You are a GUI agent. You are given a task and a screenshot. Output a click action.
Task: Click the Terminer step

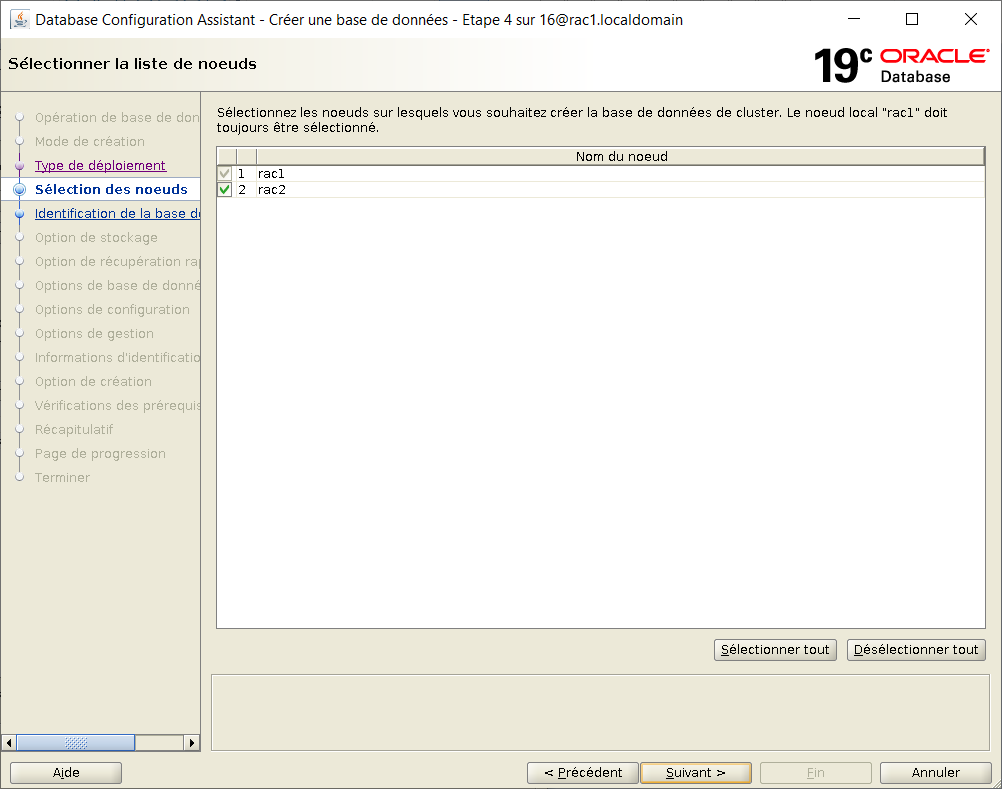62,477
